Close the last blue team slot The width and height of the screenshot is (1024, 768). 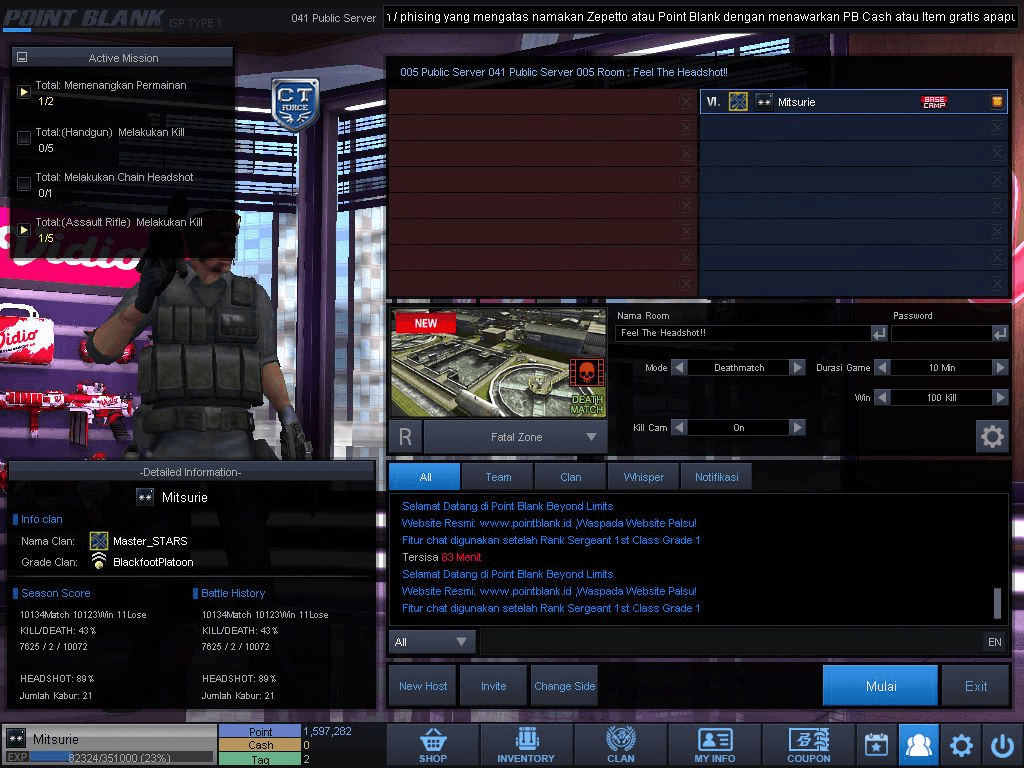click(997, 283)
